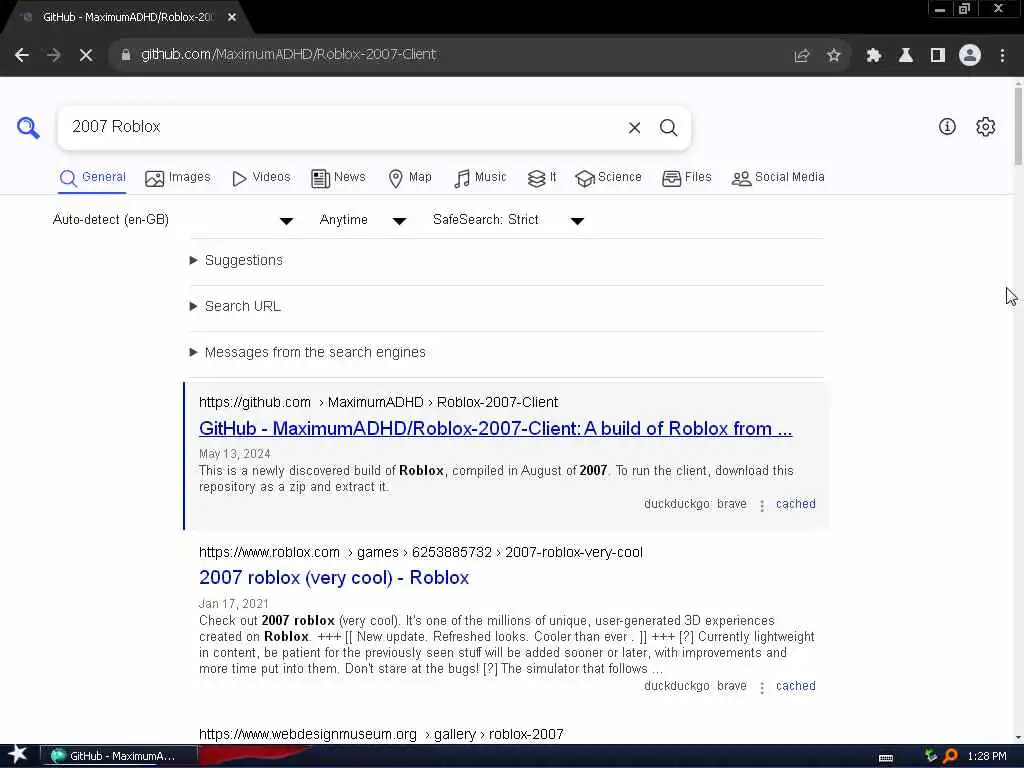Viewport: 1024px width, 768px height.
Task: Stop page loading with the X button
Action: (x=86, y=55)
